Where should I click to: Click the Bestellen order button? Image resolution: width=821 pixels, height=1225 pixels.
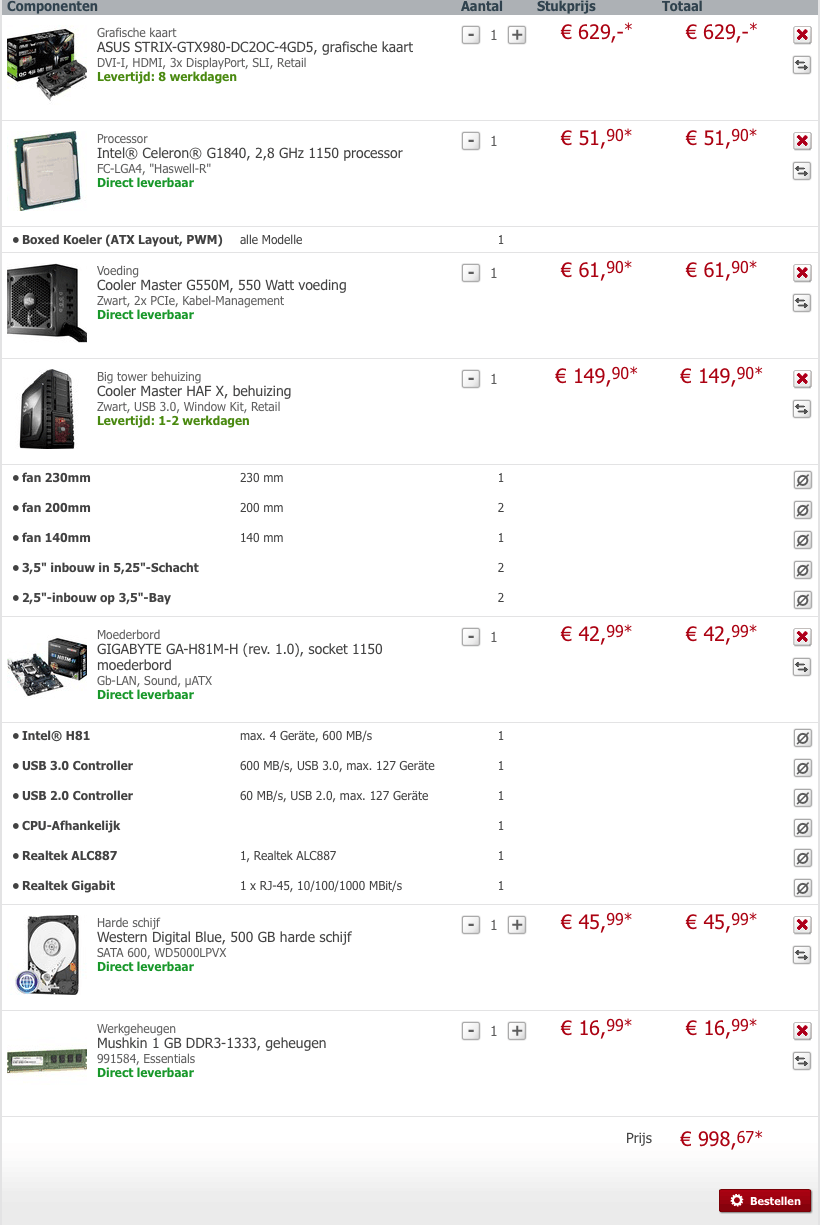pyautogui.click(x=765, y=1200)
